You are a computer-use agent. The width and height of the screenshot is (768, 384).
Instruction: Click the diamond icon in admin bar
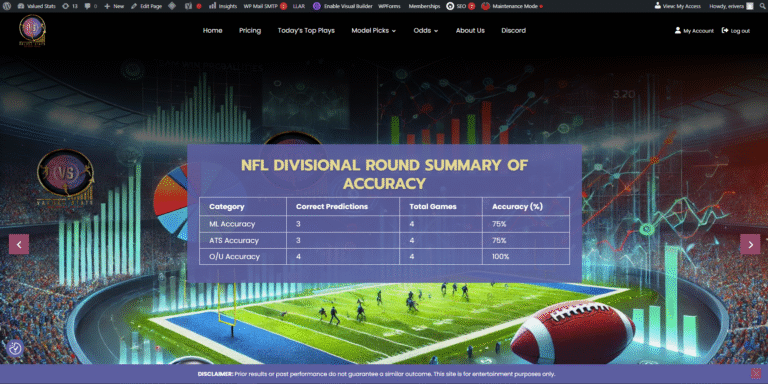point(172,6)
